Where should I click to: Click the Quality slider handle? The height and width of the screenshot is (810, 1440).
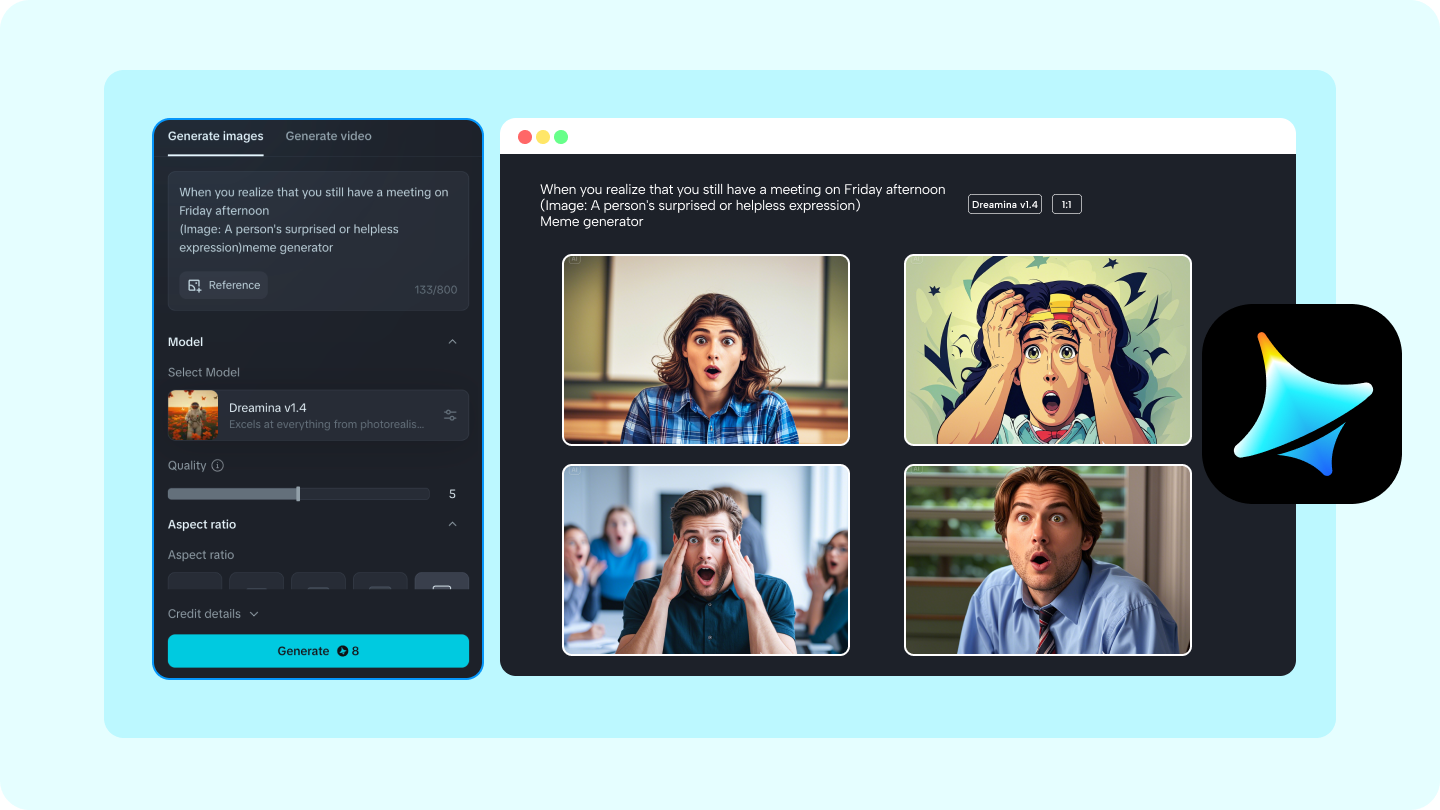[x=297, y=493]
